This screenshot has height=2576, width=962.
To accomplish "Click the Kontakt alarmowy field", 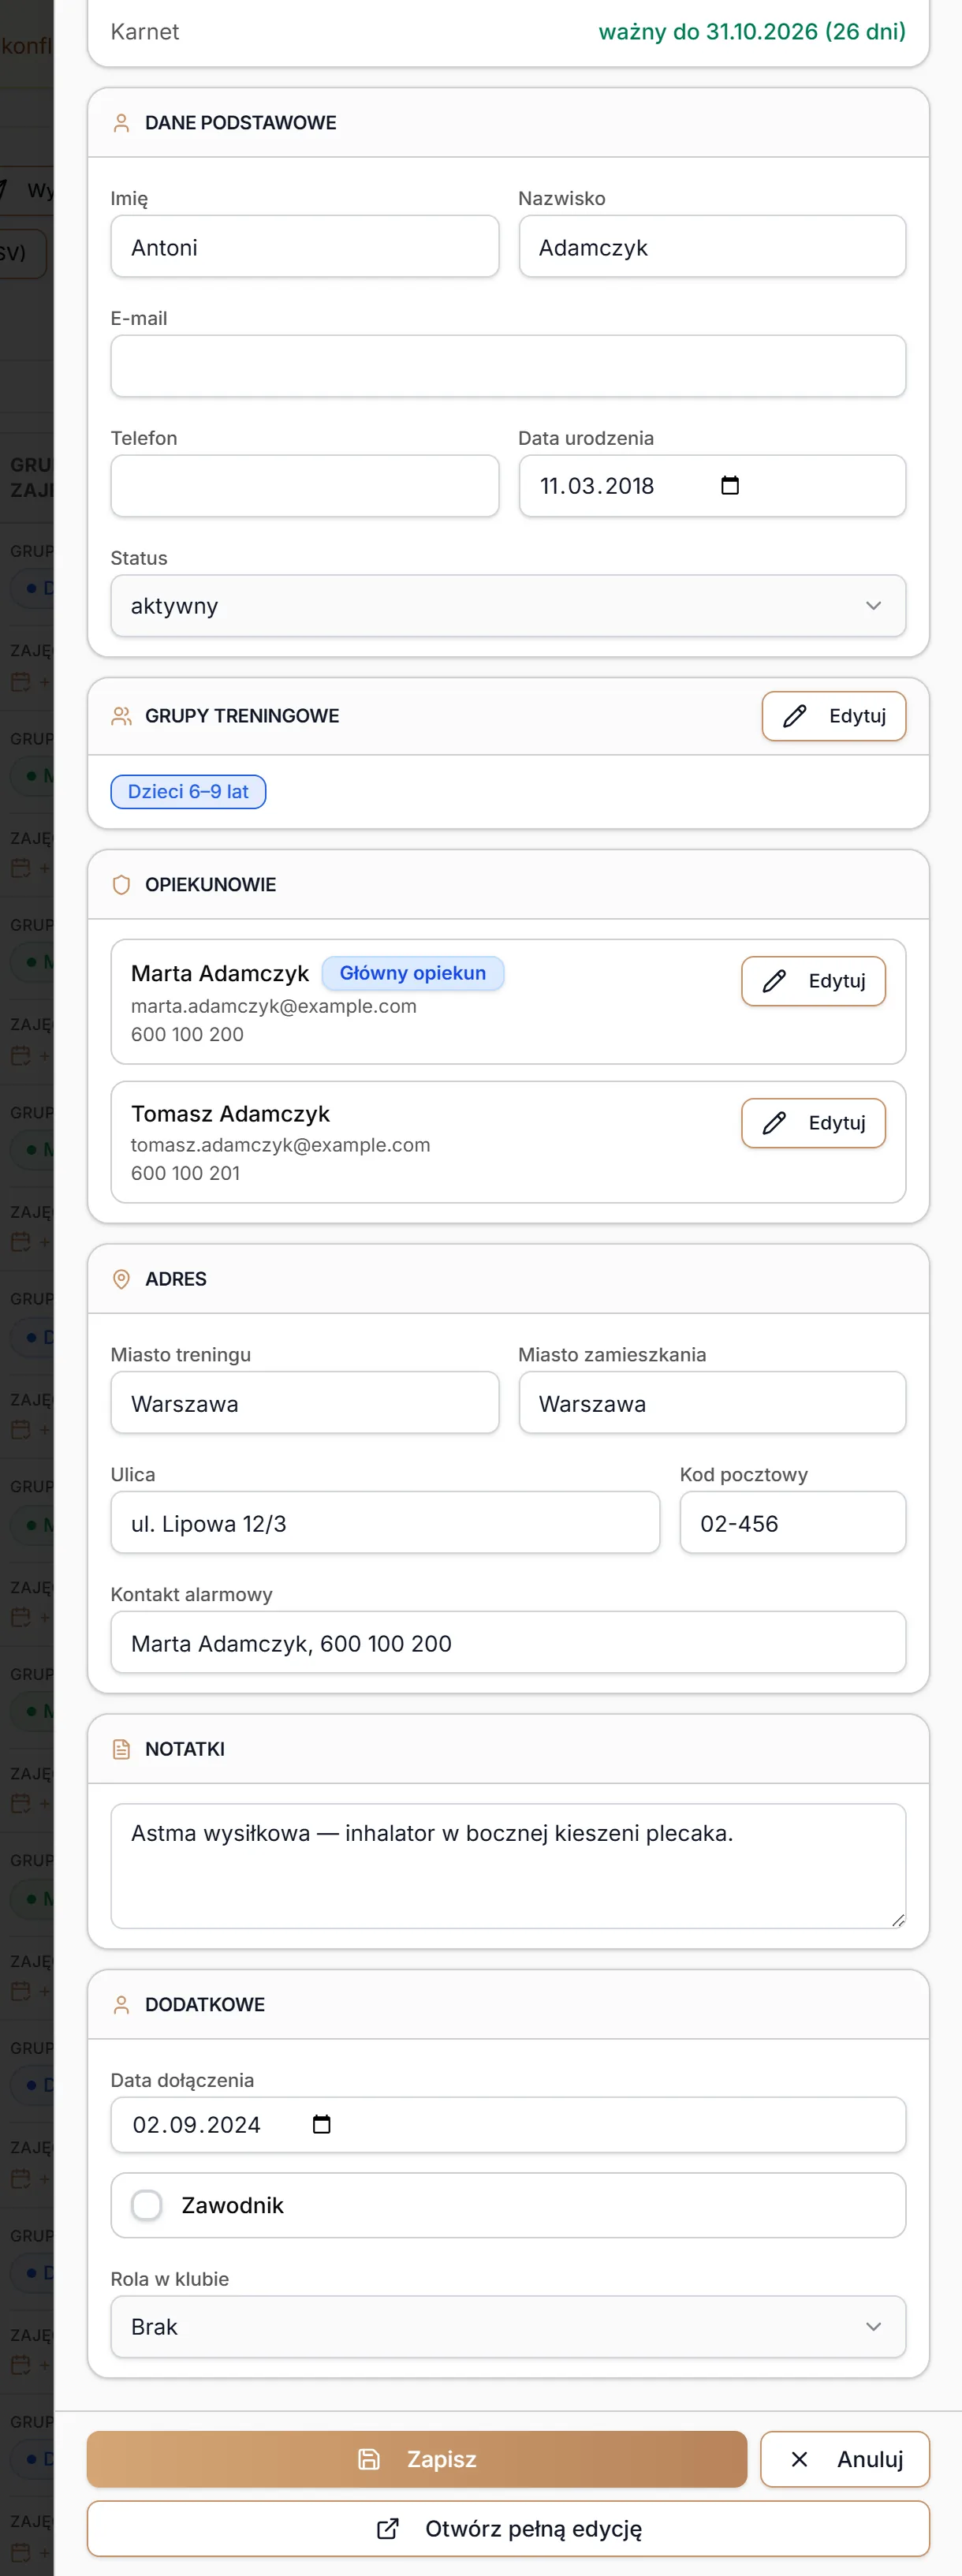I will click(x=508, y=1643).
